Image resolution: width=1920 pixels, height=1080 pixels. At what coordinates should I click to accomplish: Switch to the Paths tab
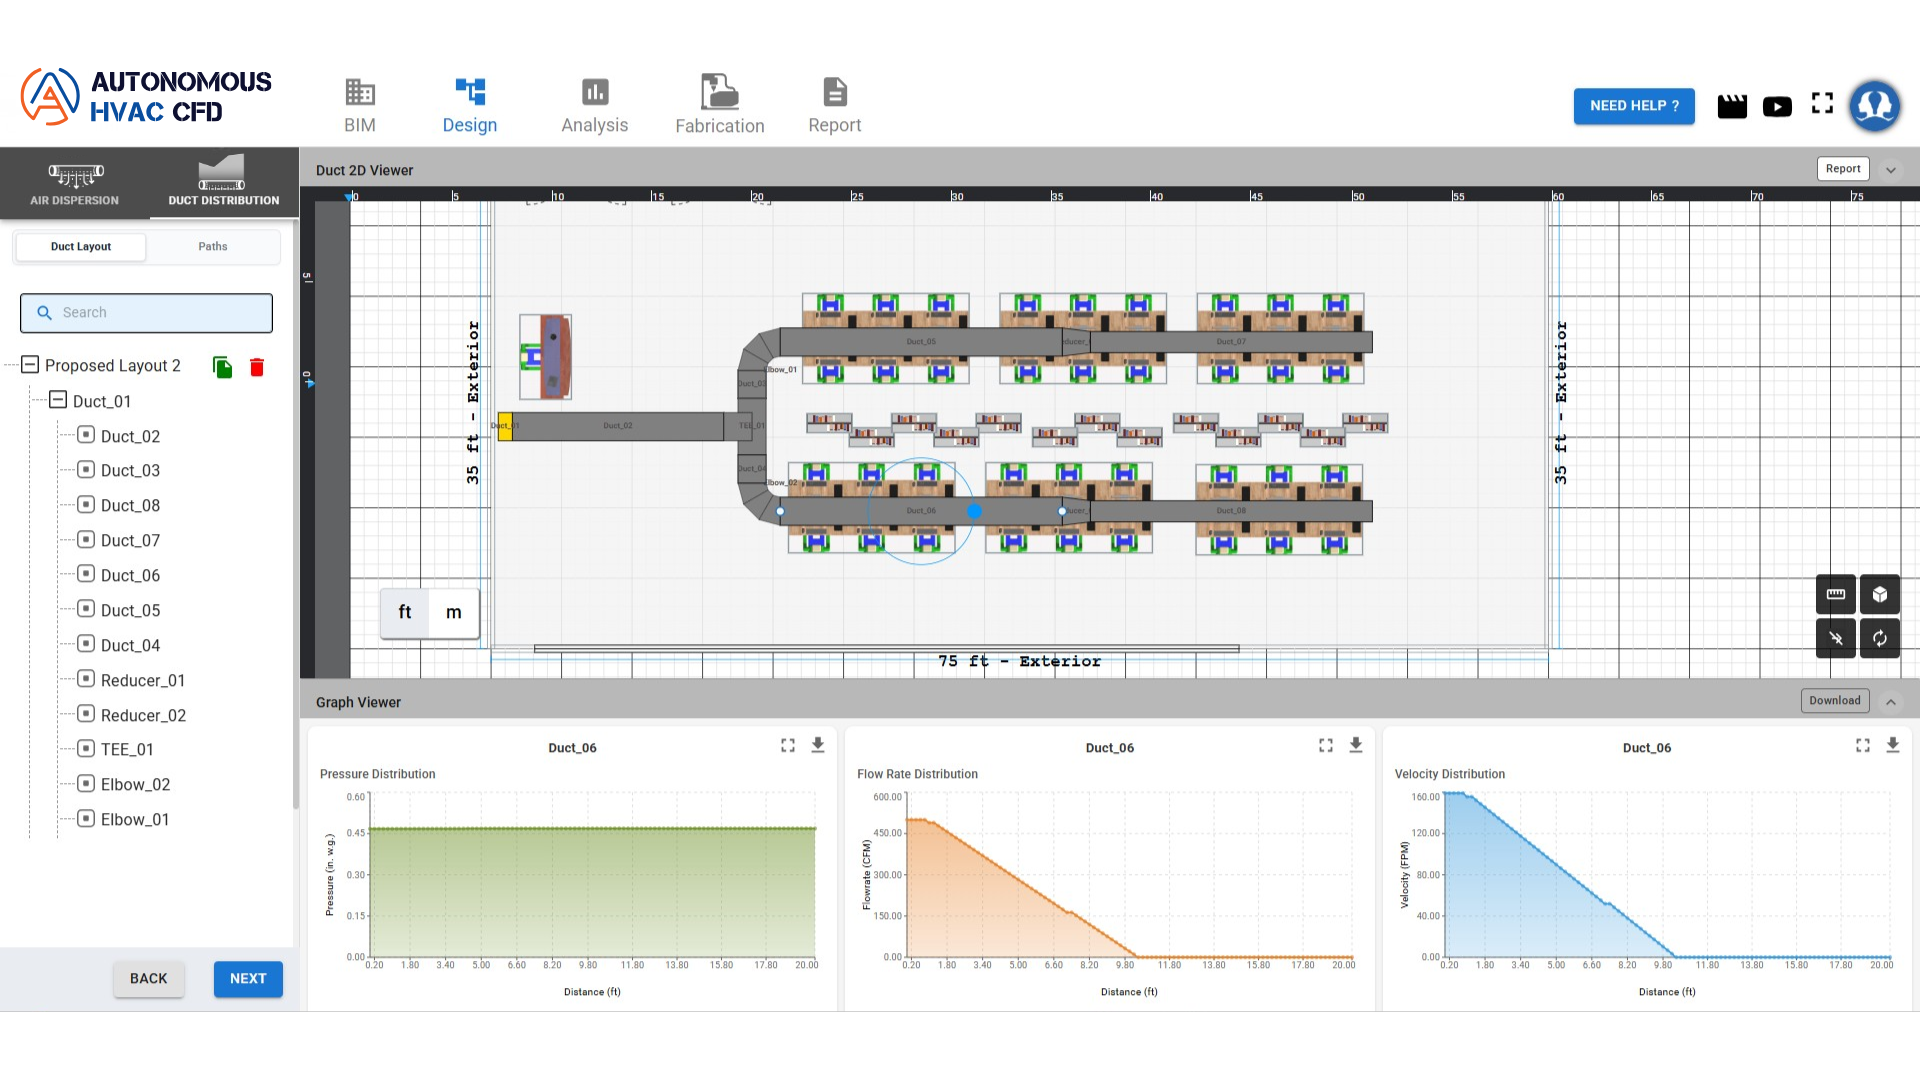212,246
